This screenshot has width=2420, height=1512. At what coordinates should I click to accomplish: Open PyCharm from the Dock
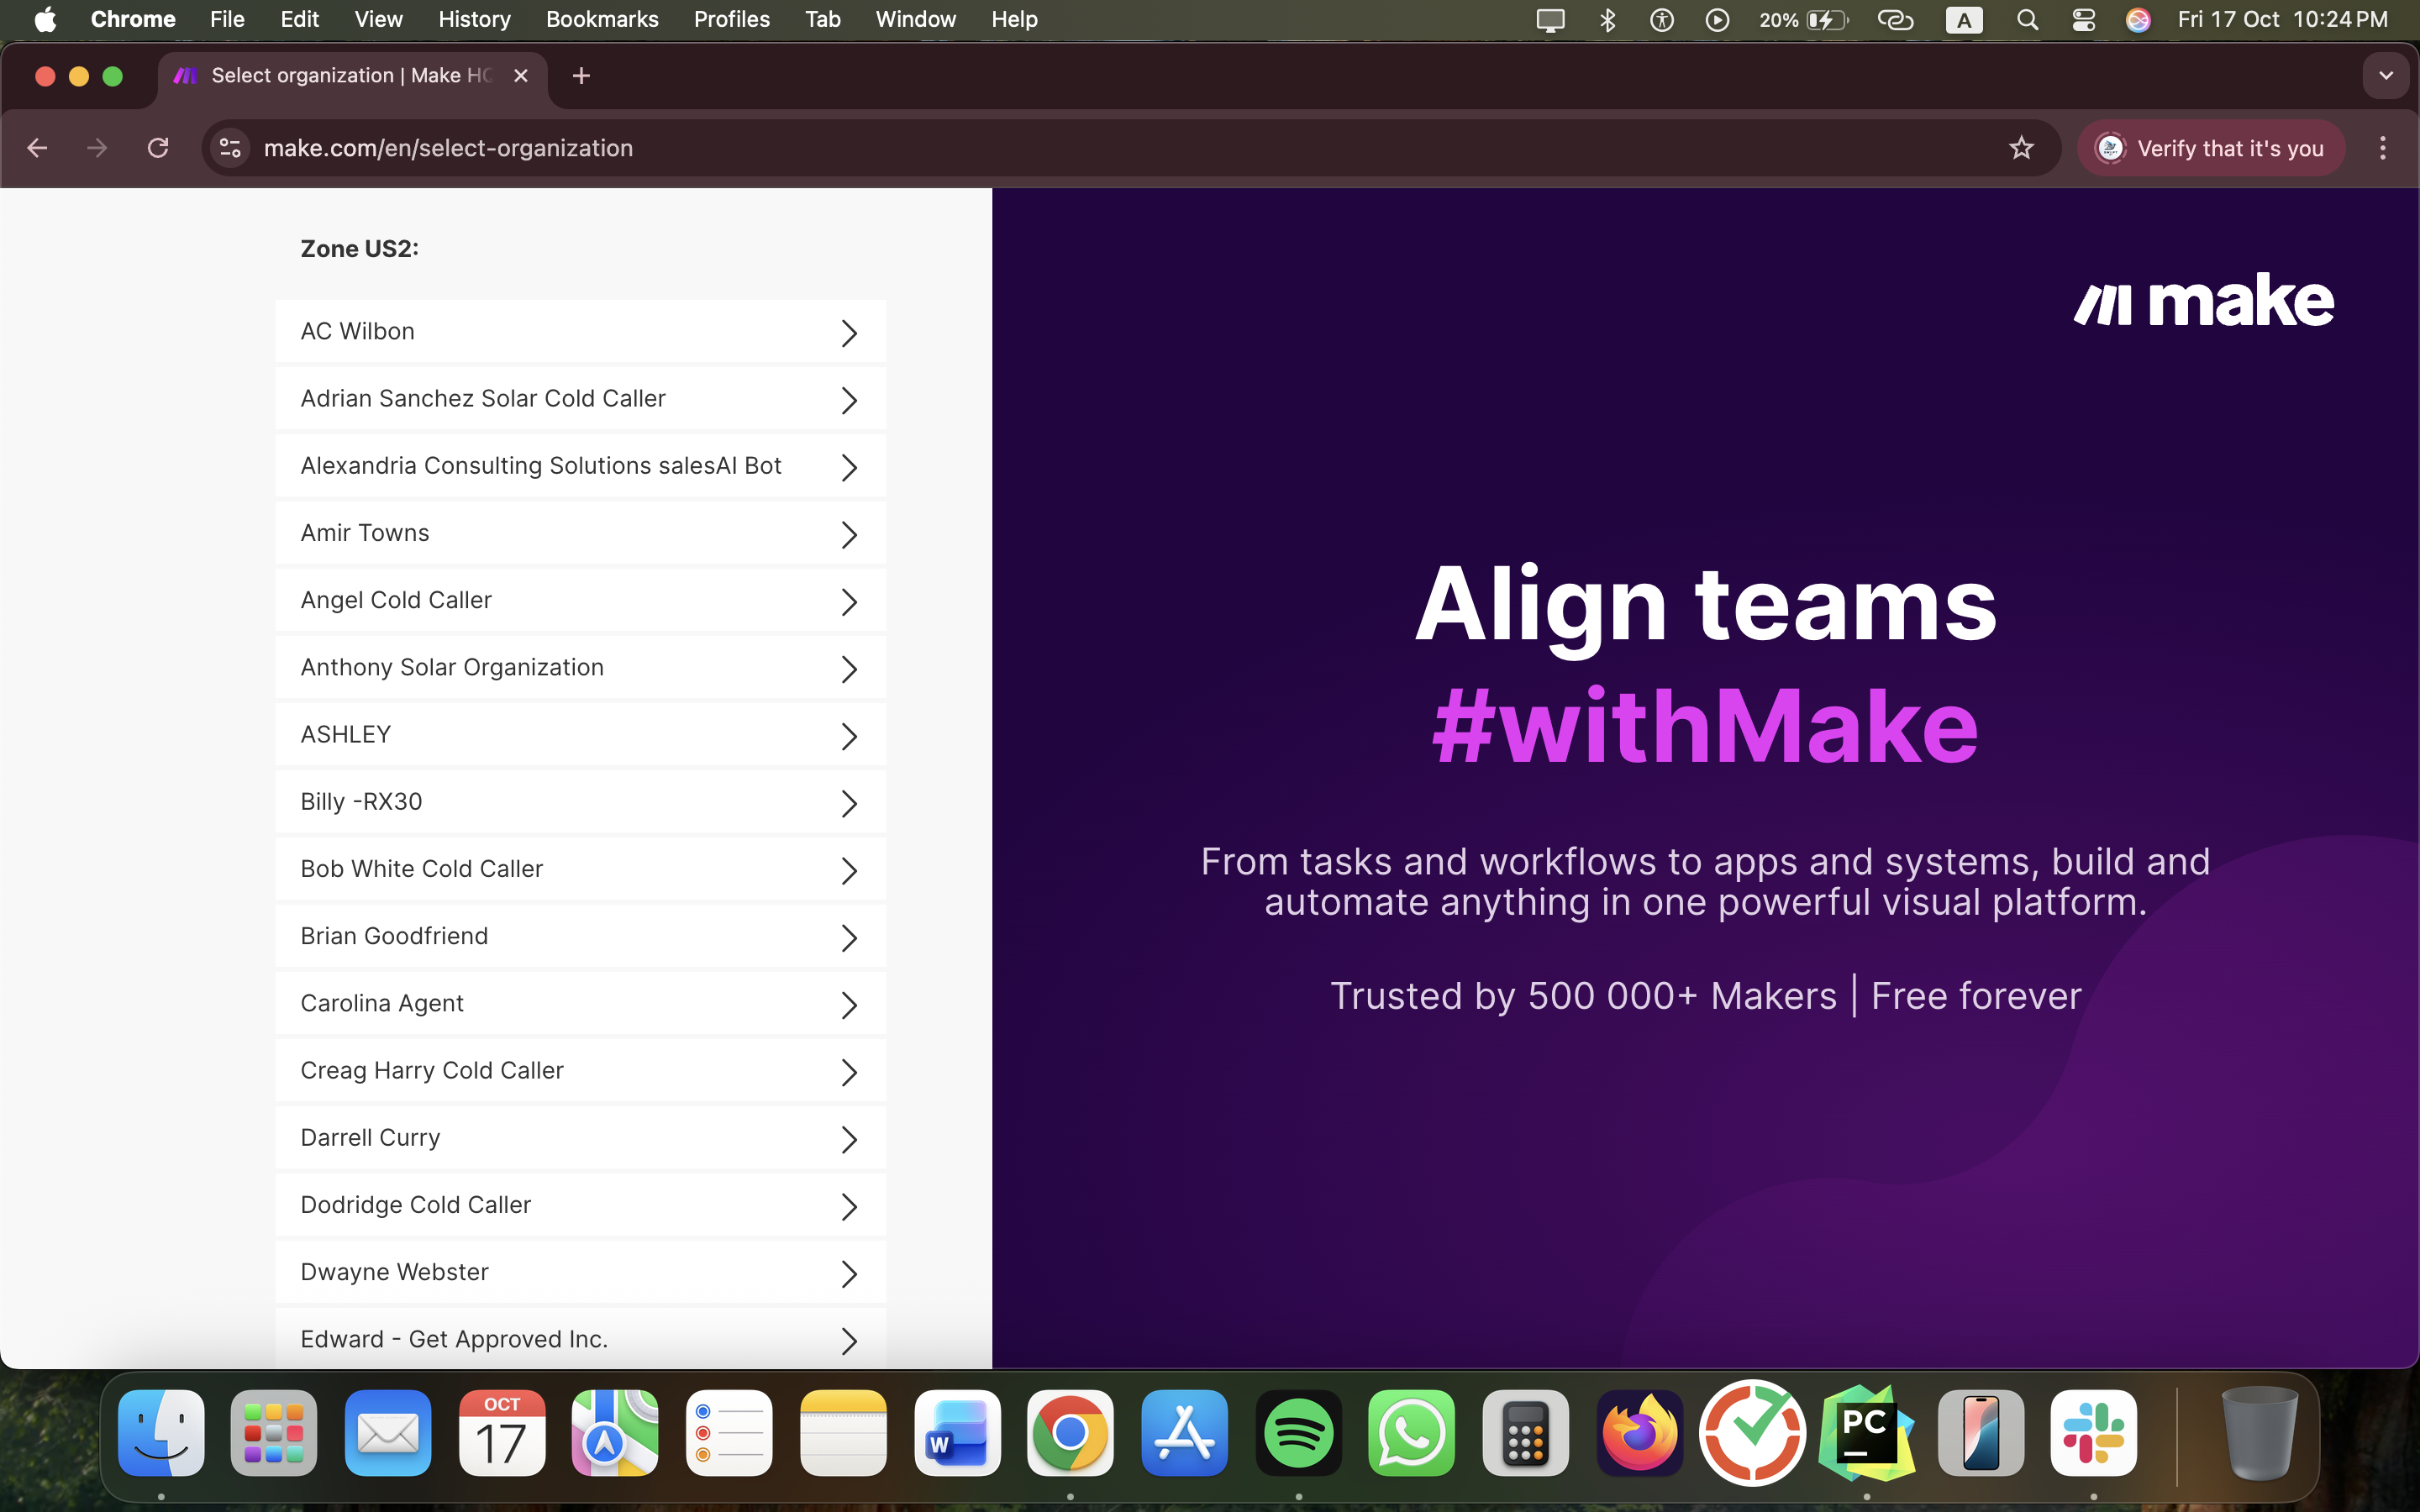pyautogui.click(x=1868, y=1432)
